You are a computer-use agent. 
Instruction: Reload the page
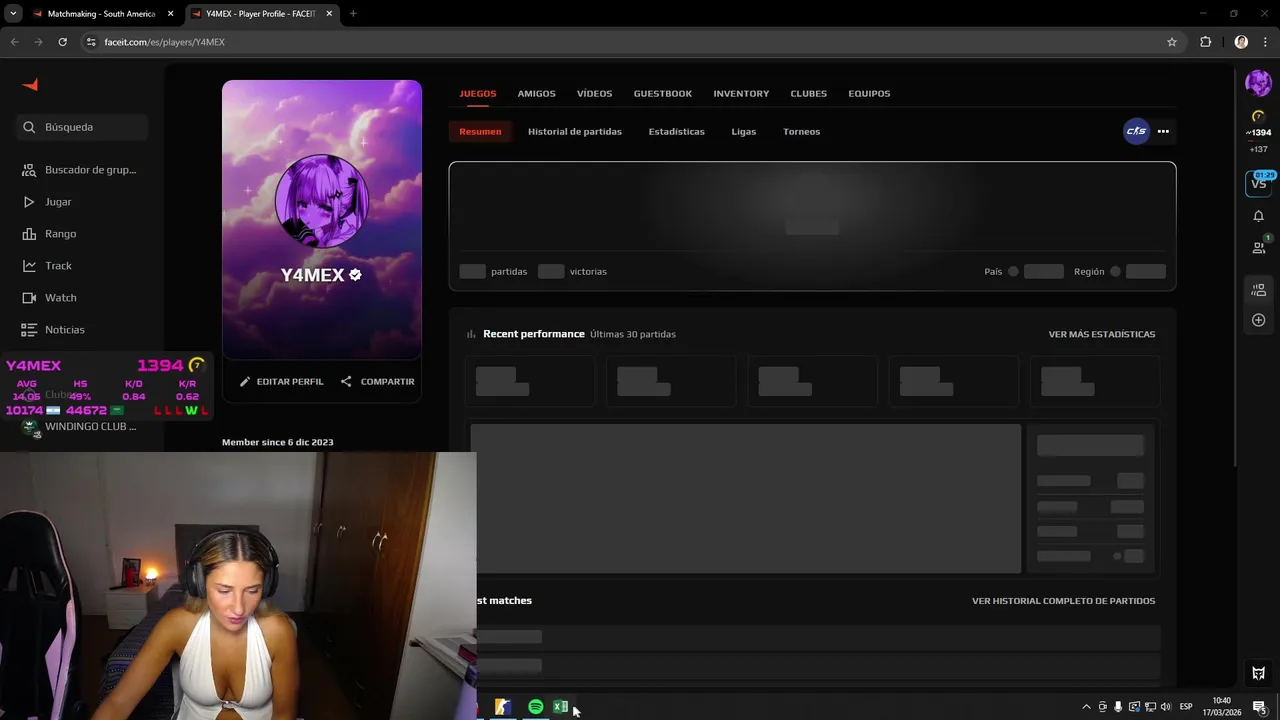click(62, 42)
